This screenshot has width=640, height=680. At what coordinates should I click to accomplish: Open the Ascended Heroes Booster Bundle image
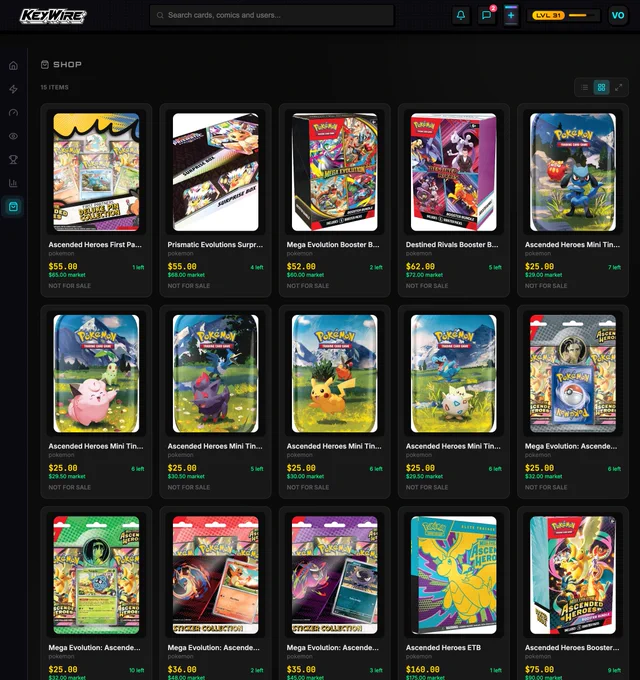(x=573, y=575)
